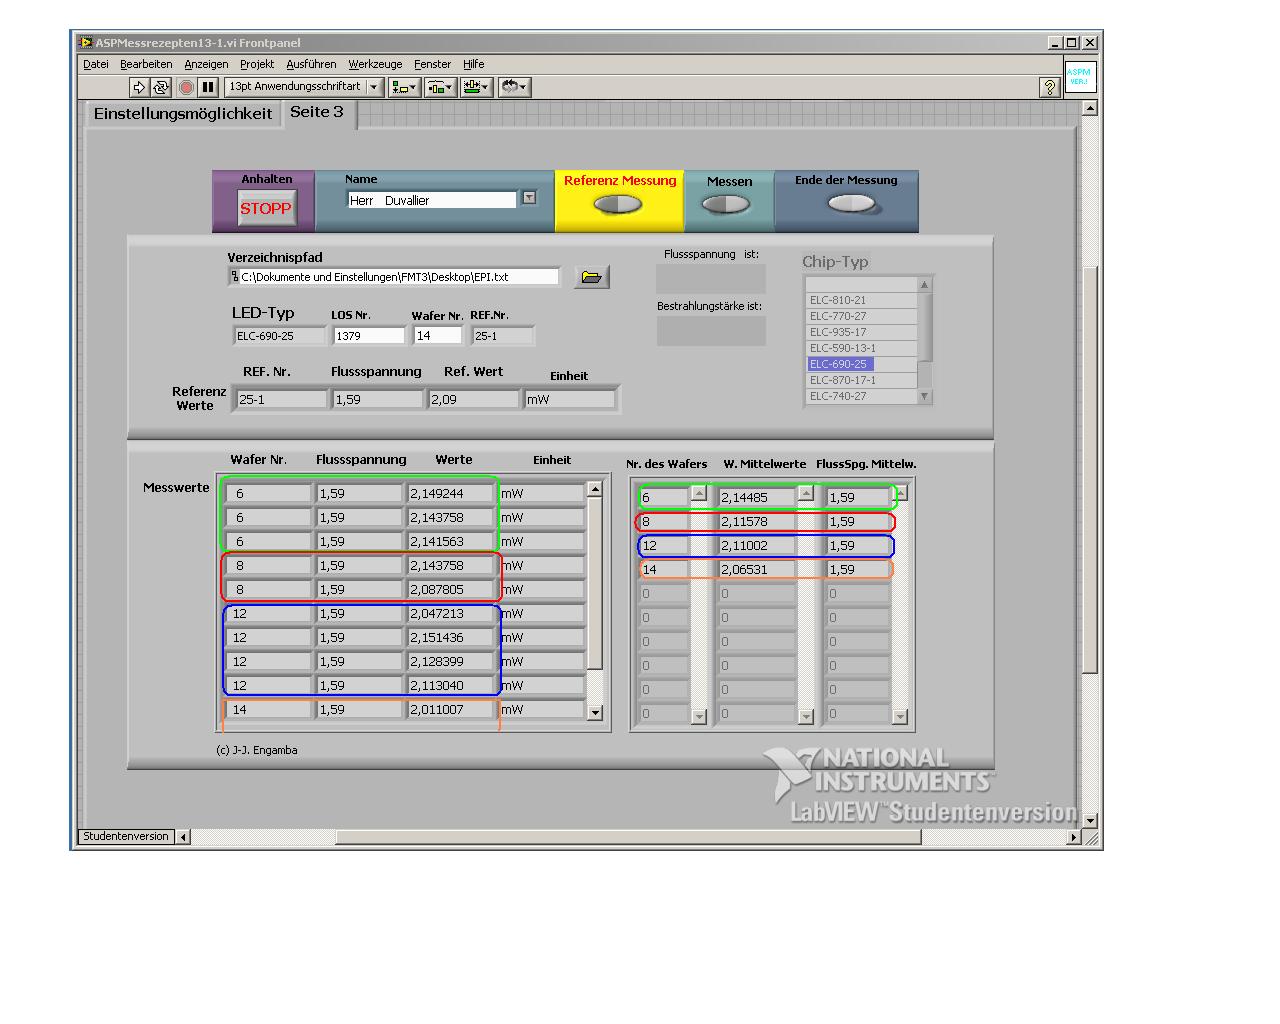The image size is (1280, 1024).
Task: Click the red STOPP button
Action: tap(265, 208)
